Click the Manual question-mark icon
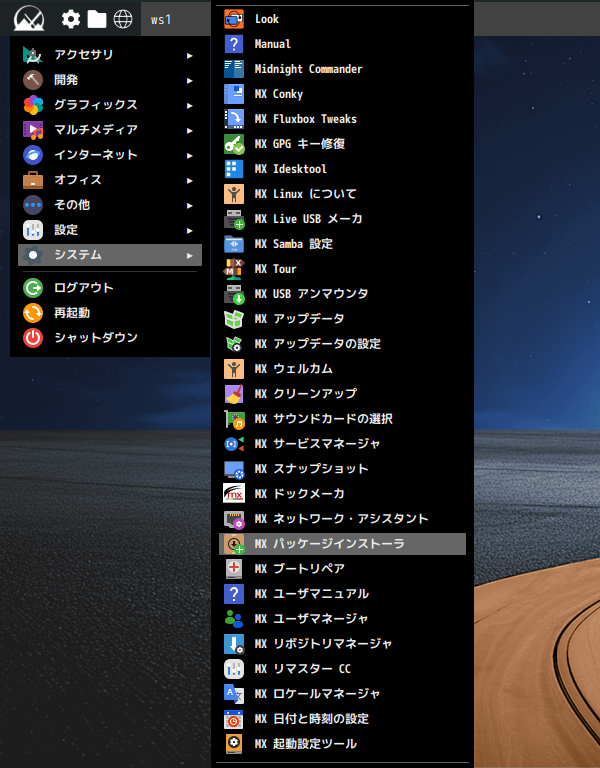Image resolution: width=600 pixels, height=768 pixels. pyautogui.click(x=234, y=44)
